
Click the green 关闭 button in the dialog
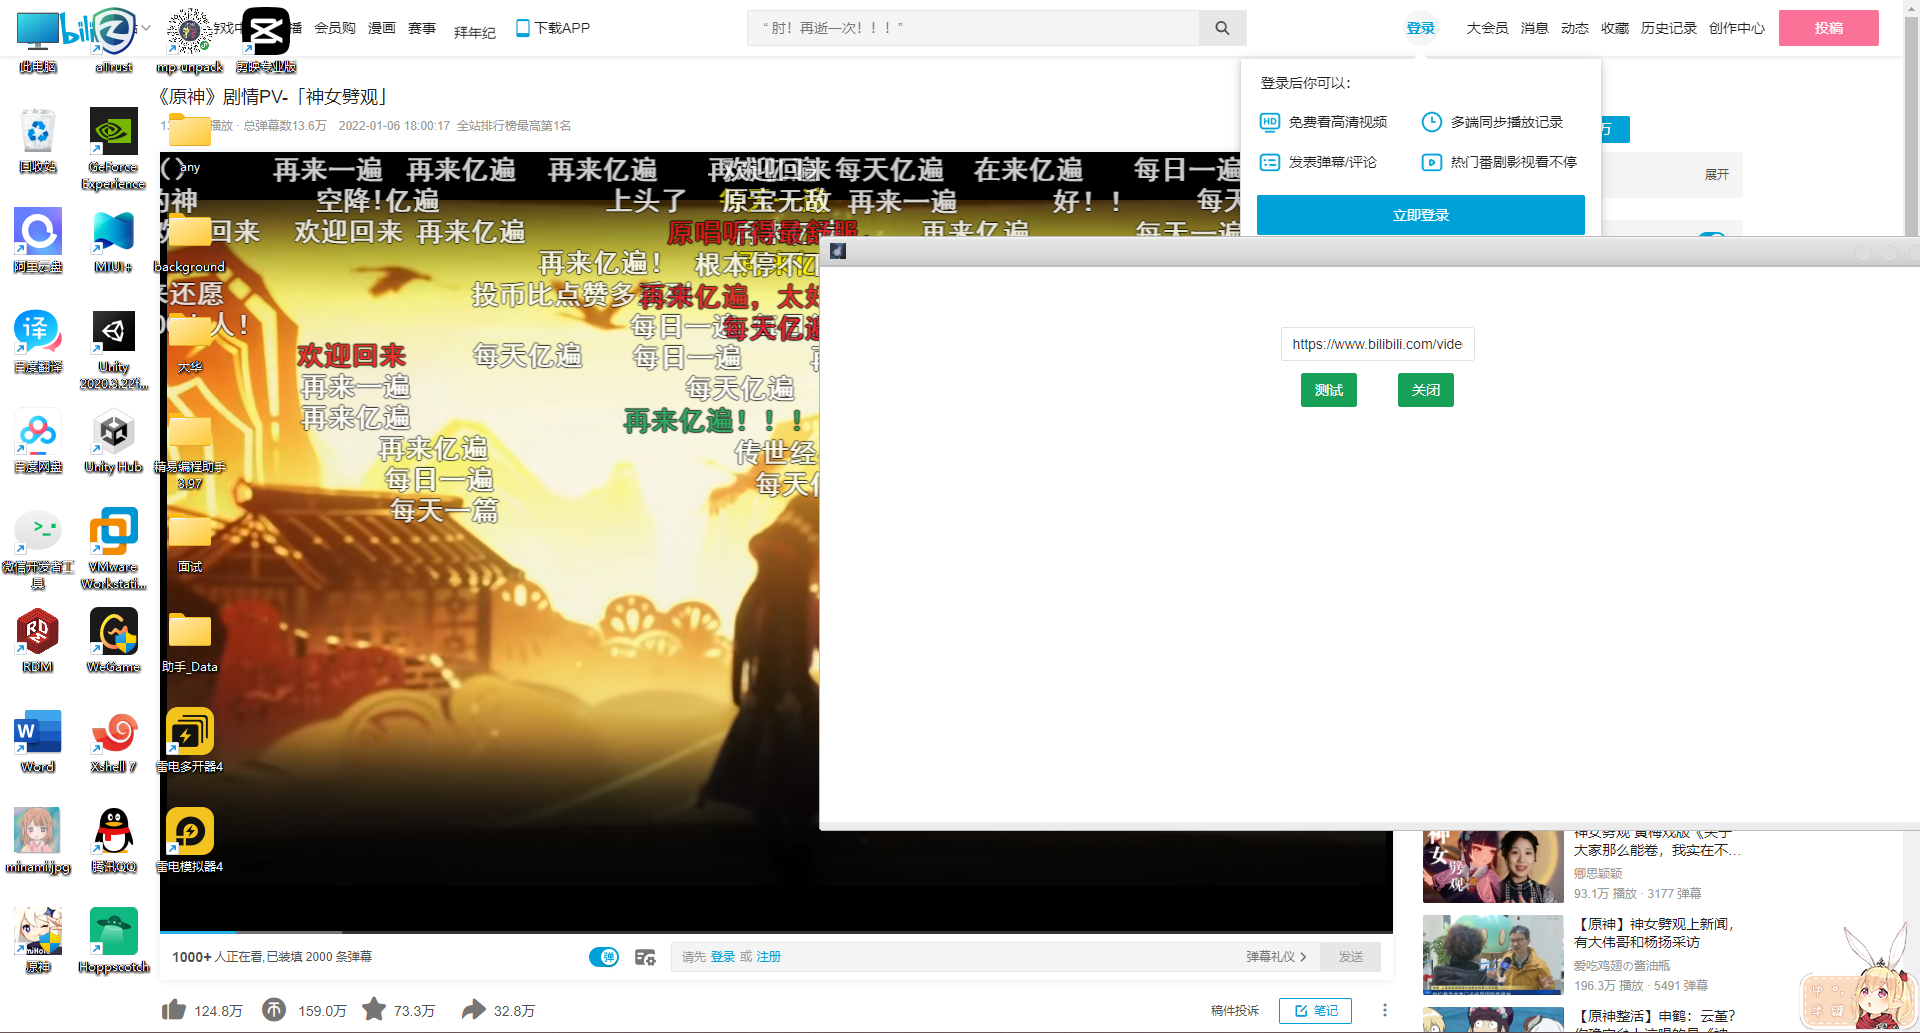point(1425,390)
